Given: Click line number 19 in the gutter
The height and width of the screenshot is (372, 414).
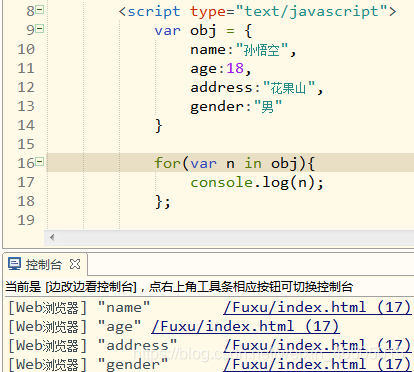Looking at the screenshot, I should tap(26, 220).
